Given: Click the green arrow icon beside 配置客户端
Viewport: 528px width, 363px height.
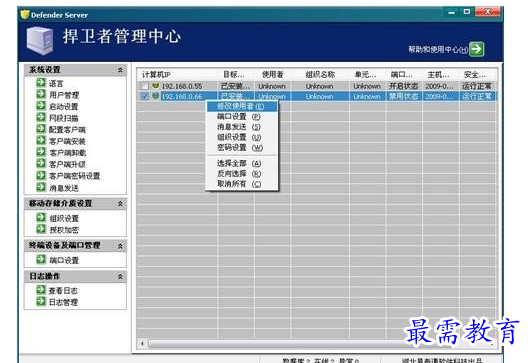Looking at the screenshot, I should (x=41, y=129).
